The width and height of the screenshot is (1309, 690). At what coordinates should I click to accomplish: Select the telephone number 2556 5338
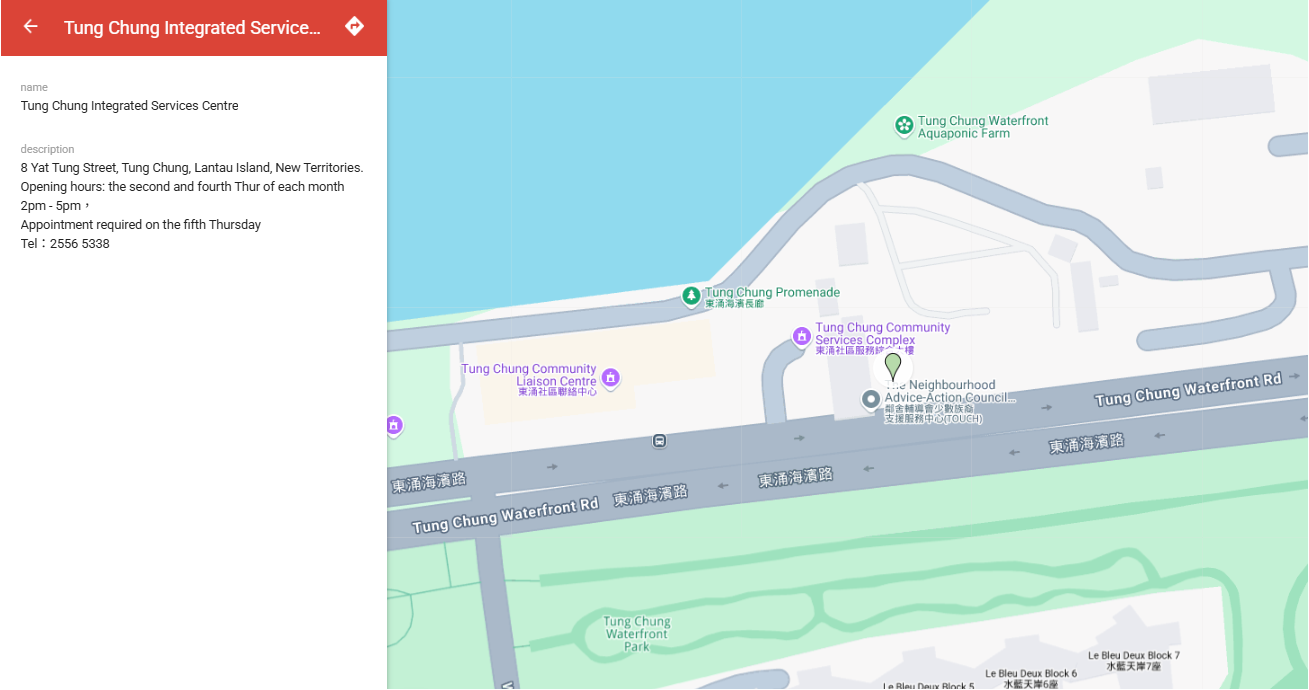[80, 244]
